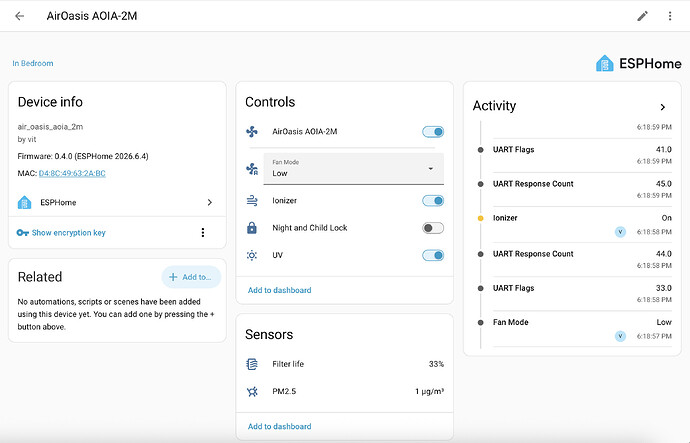Disable the UV switch
Viewport: 690px width, 443px height.
coord(433,255)
